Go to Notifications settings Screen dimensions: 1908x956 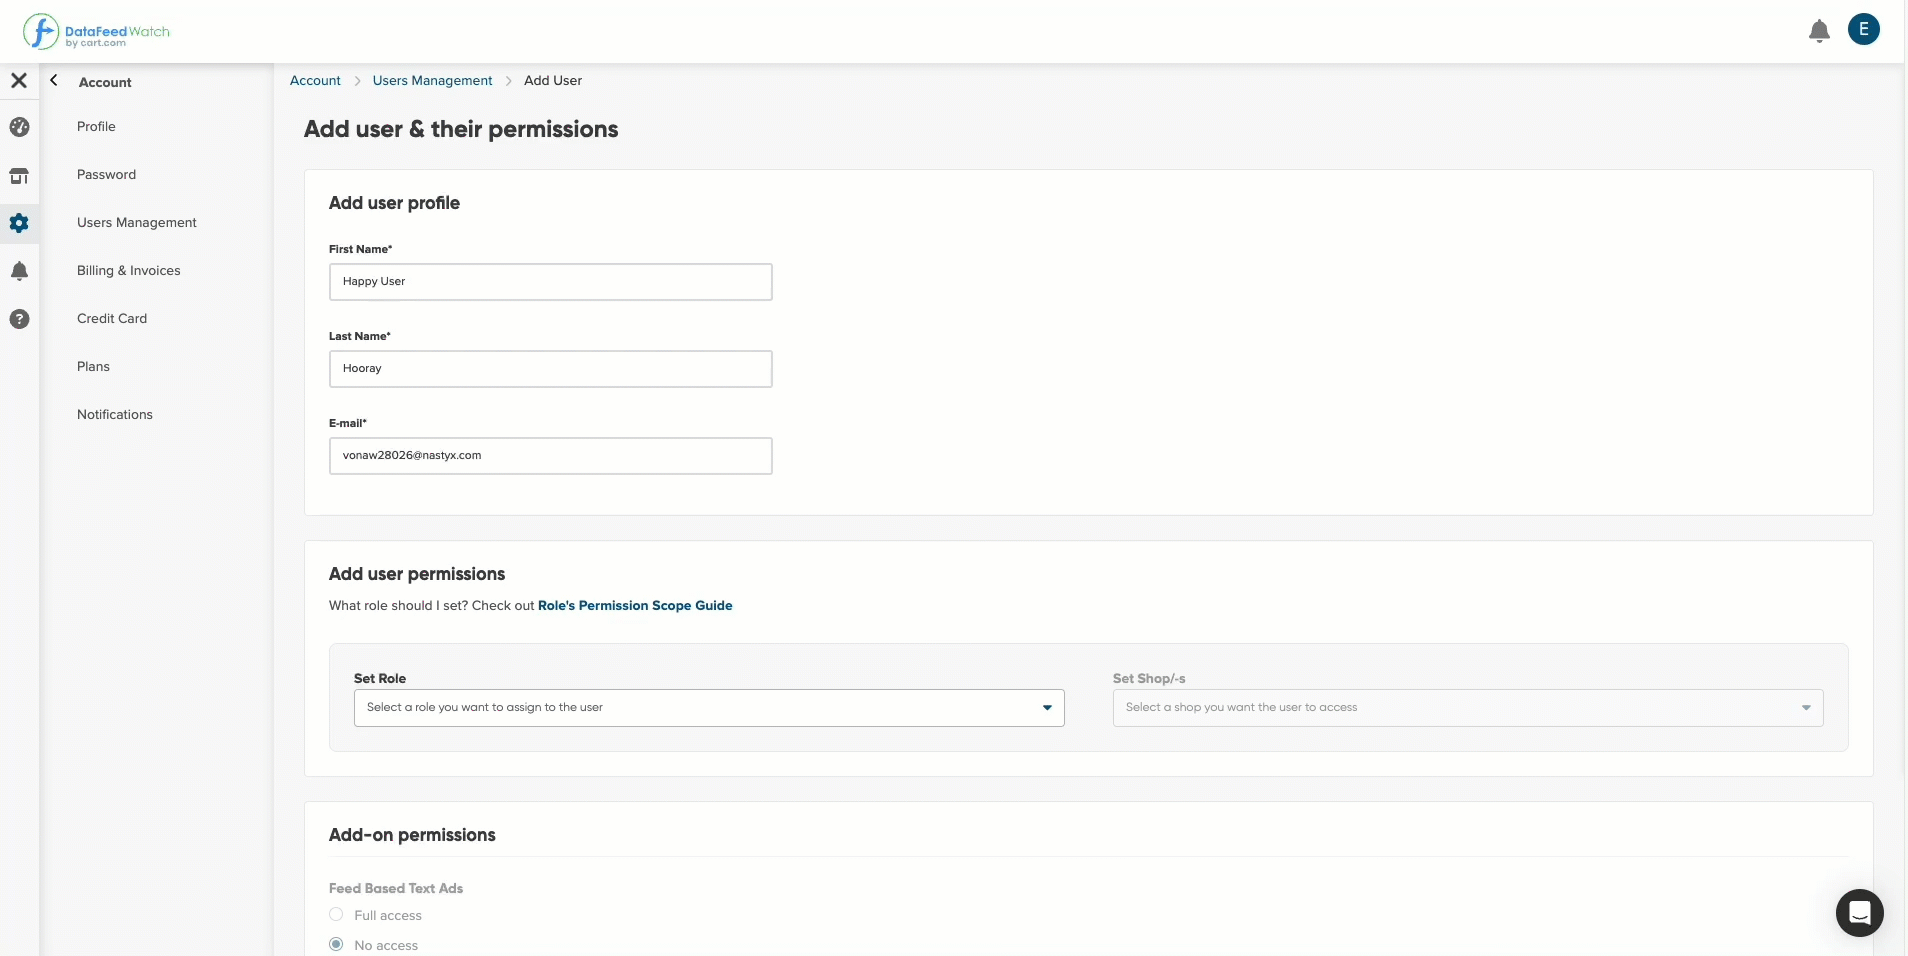[x=115, y=414]
